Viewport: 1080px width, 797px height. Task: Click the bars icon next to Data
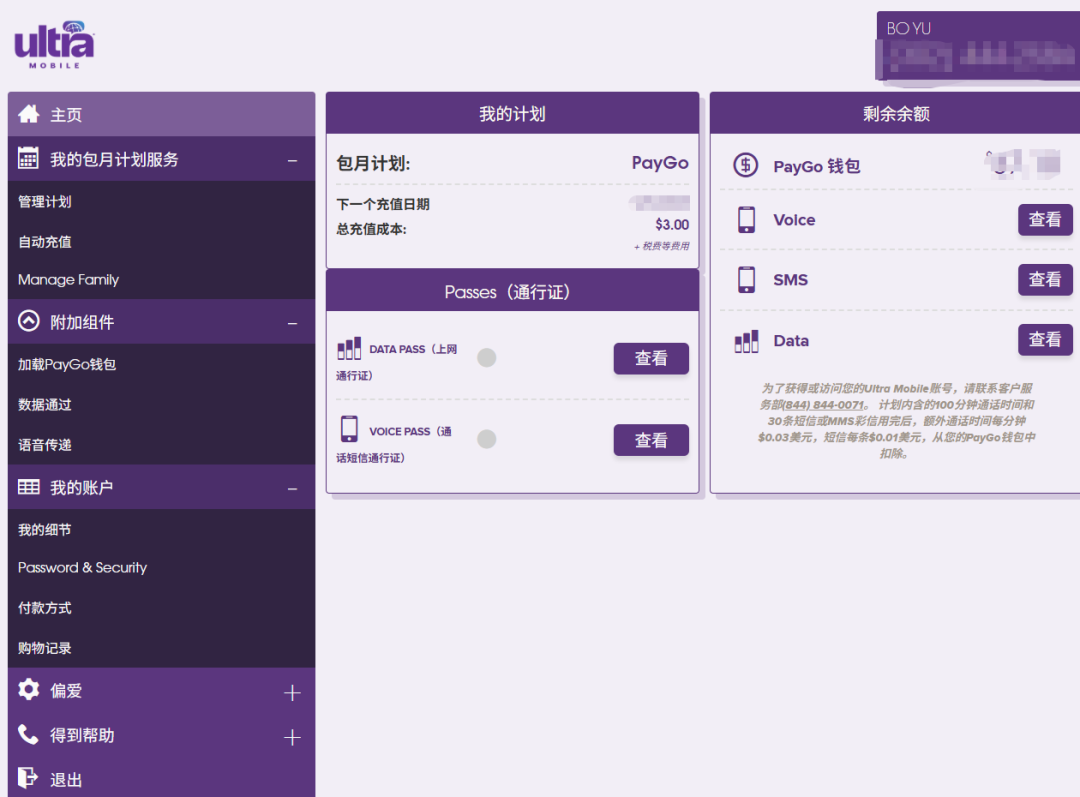coord(747,341)
